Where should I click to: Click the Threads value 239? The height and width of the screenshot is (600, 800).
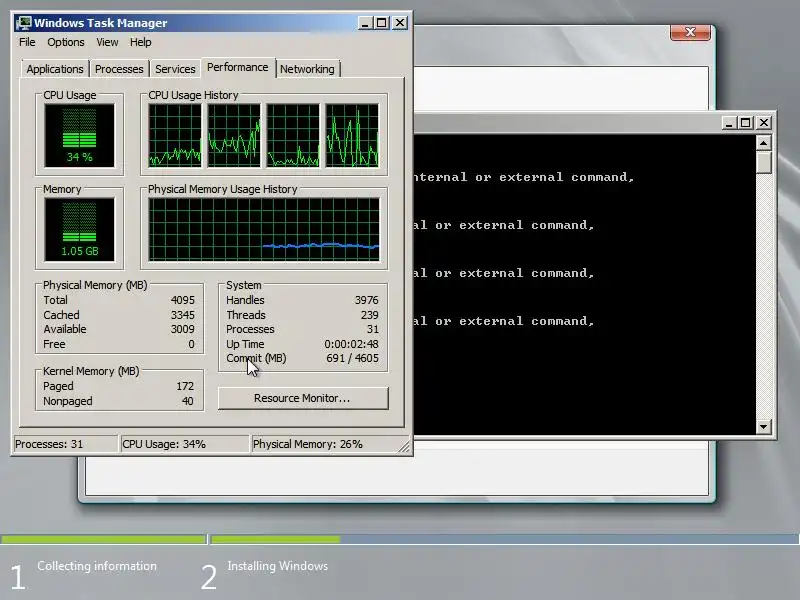click(x=369, y=315)
